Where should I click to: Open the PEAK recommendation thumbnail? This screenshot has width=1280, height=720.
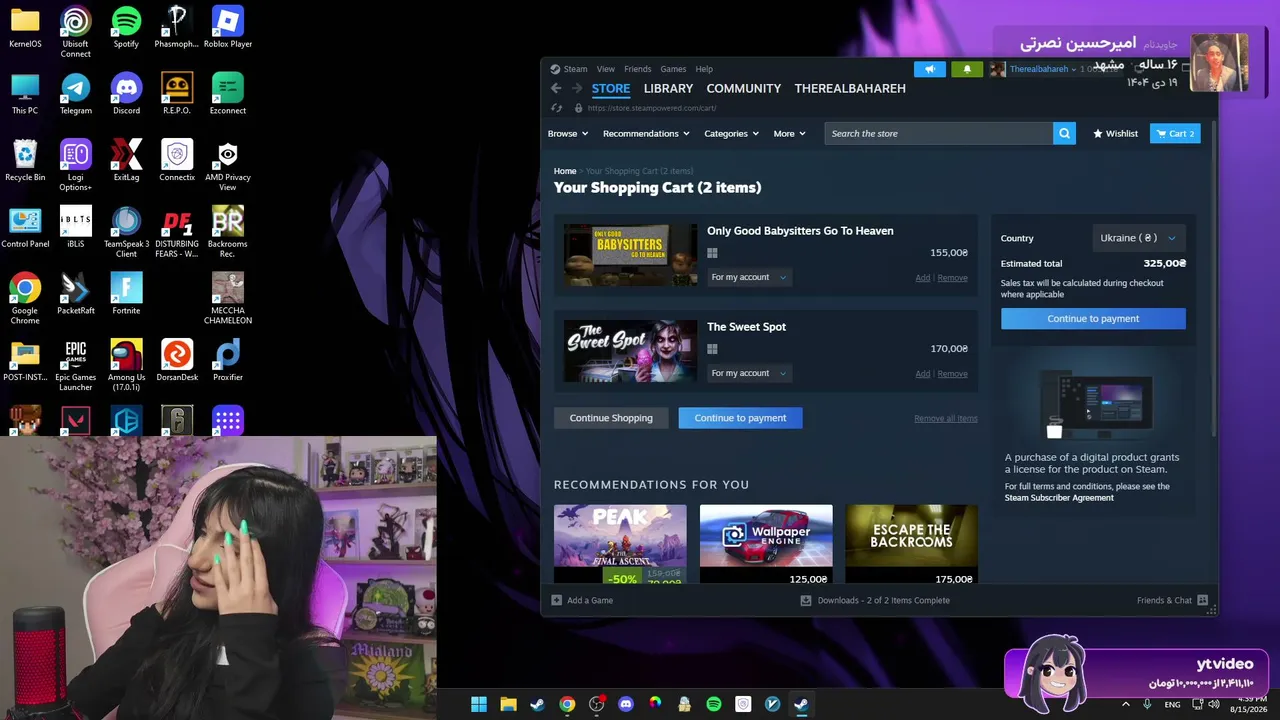(620, 544)
